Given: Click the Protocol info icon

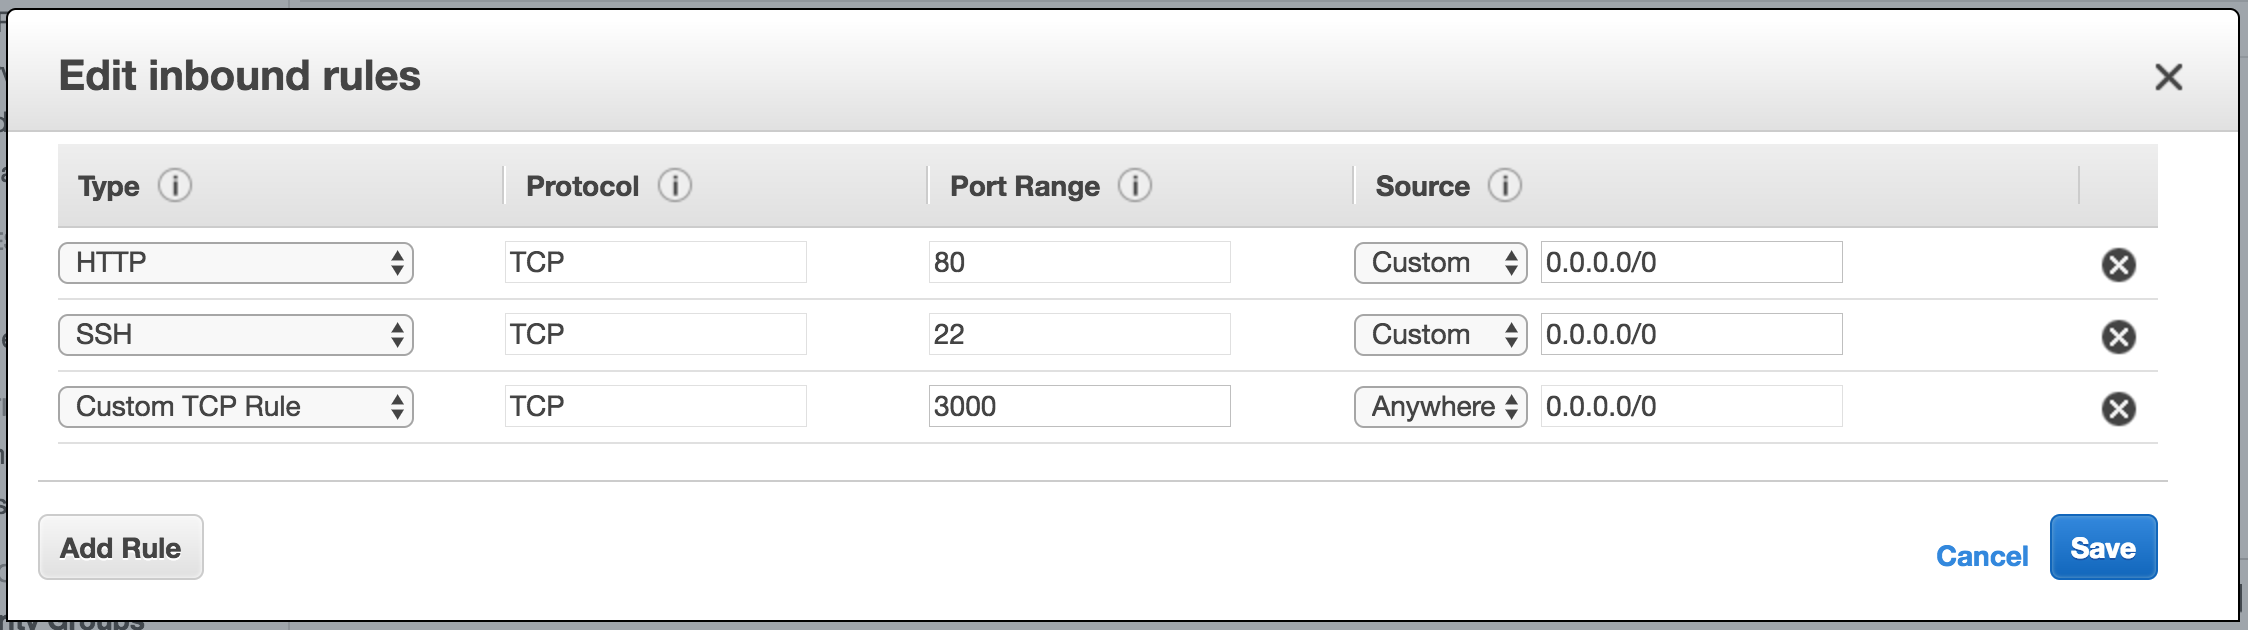Looking at the screenshot, I should click(x=675, y=186).
